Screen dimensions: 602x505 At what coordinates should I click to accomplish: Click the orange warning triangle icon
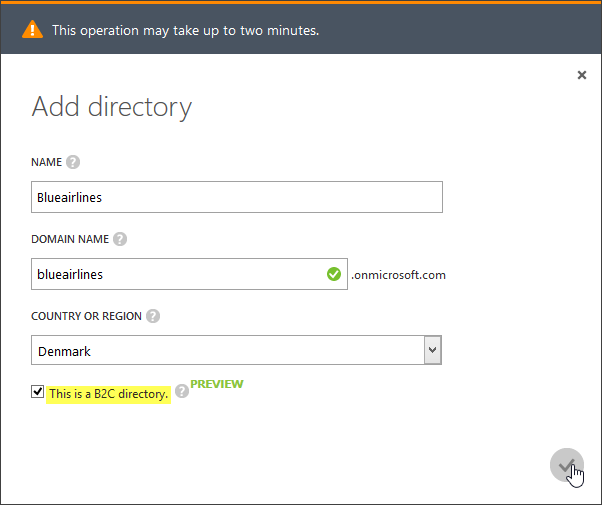33,30
